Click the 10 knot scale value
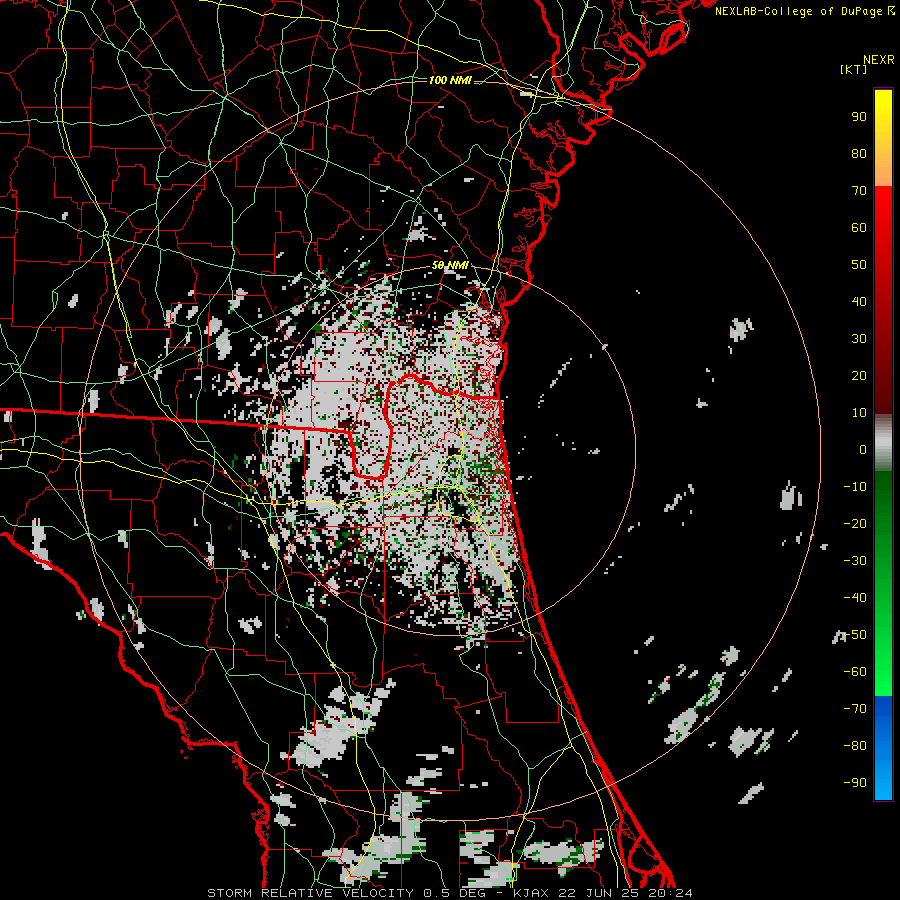 (859, 413)
